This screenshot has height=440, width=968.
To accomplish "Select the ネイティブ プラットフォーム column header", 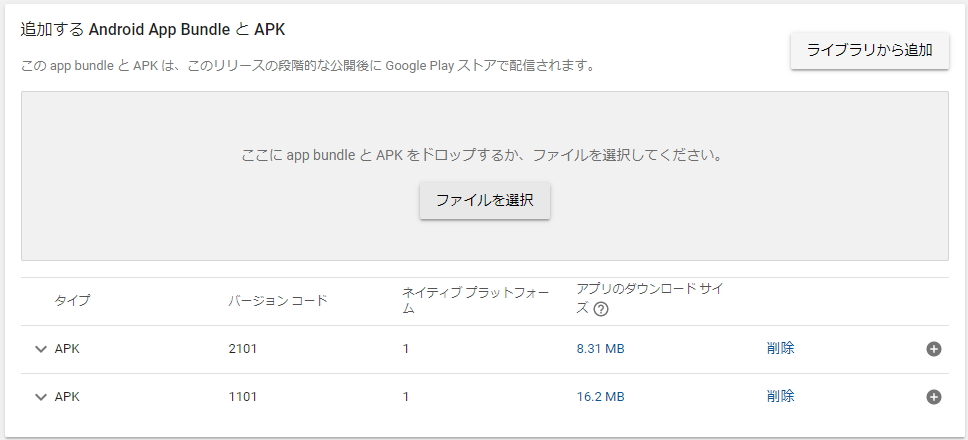I will pos(475,300).
